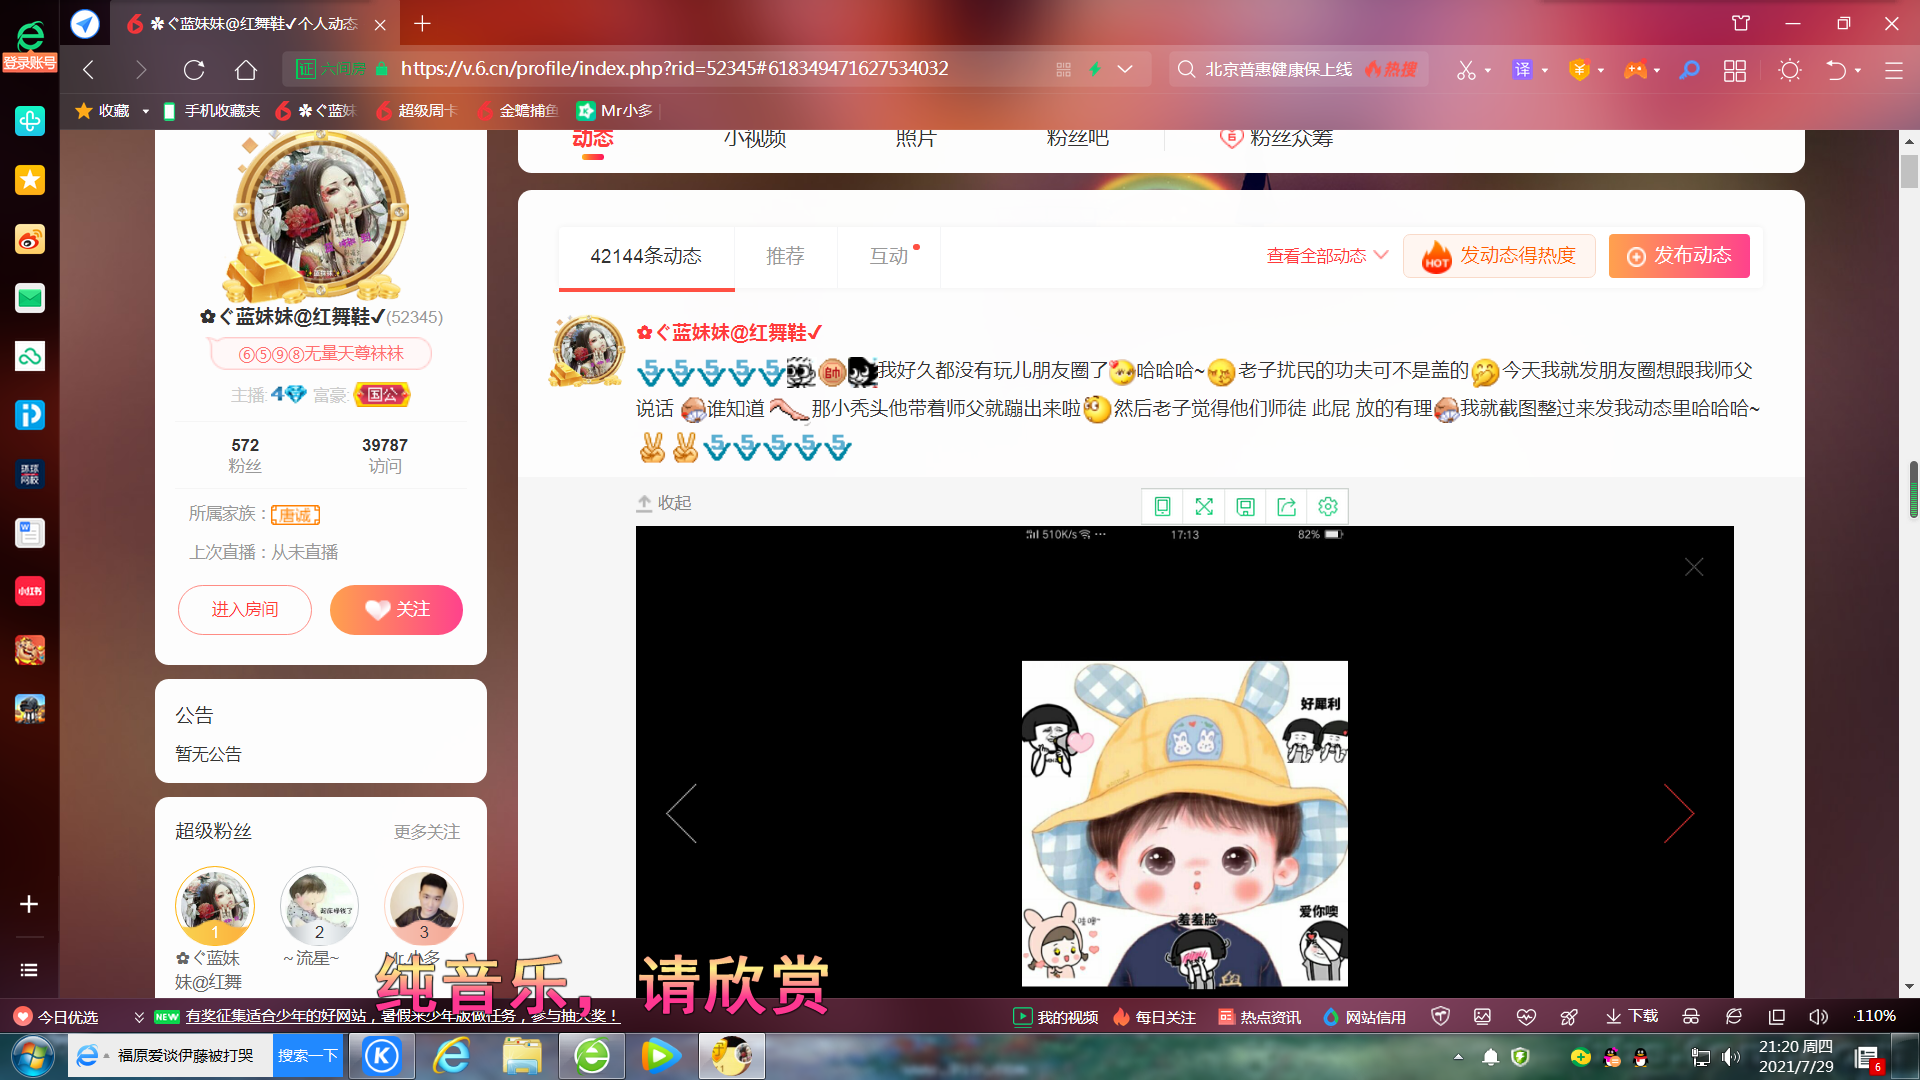Toggle the status bar sound speaker icon
This screenshot has width=1920, height=1080.
click(1818, 1017)
